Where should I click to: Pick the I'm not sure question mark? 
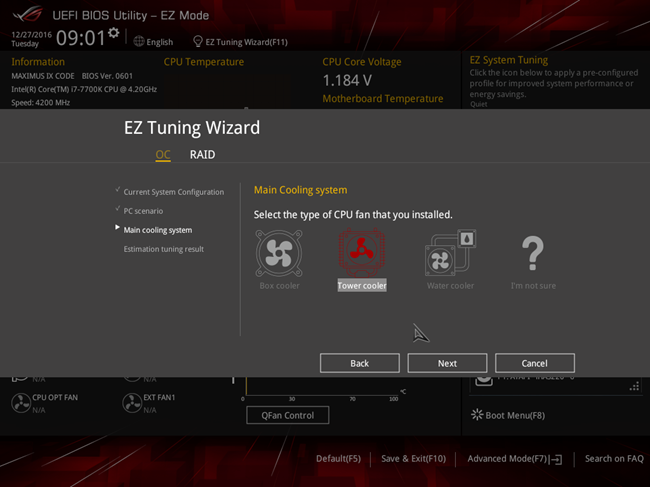533,253
